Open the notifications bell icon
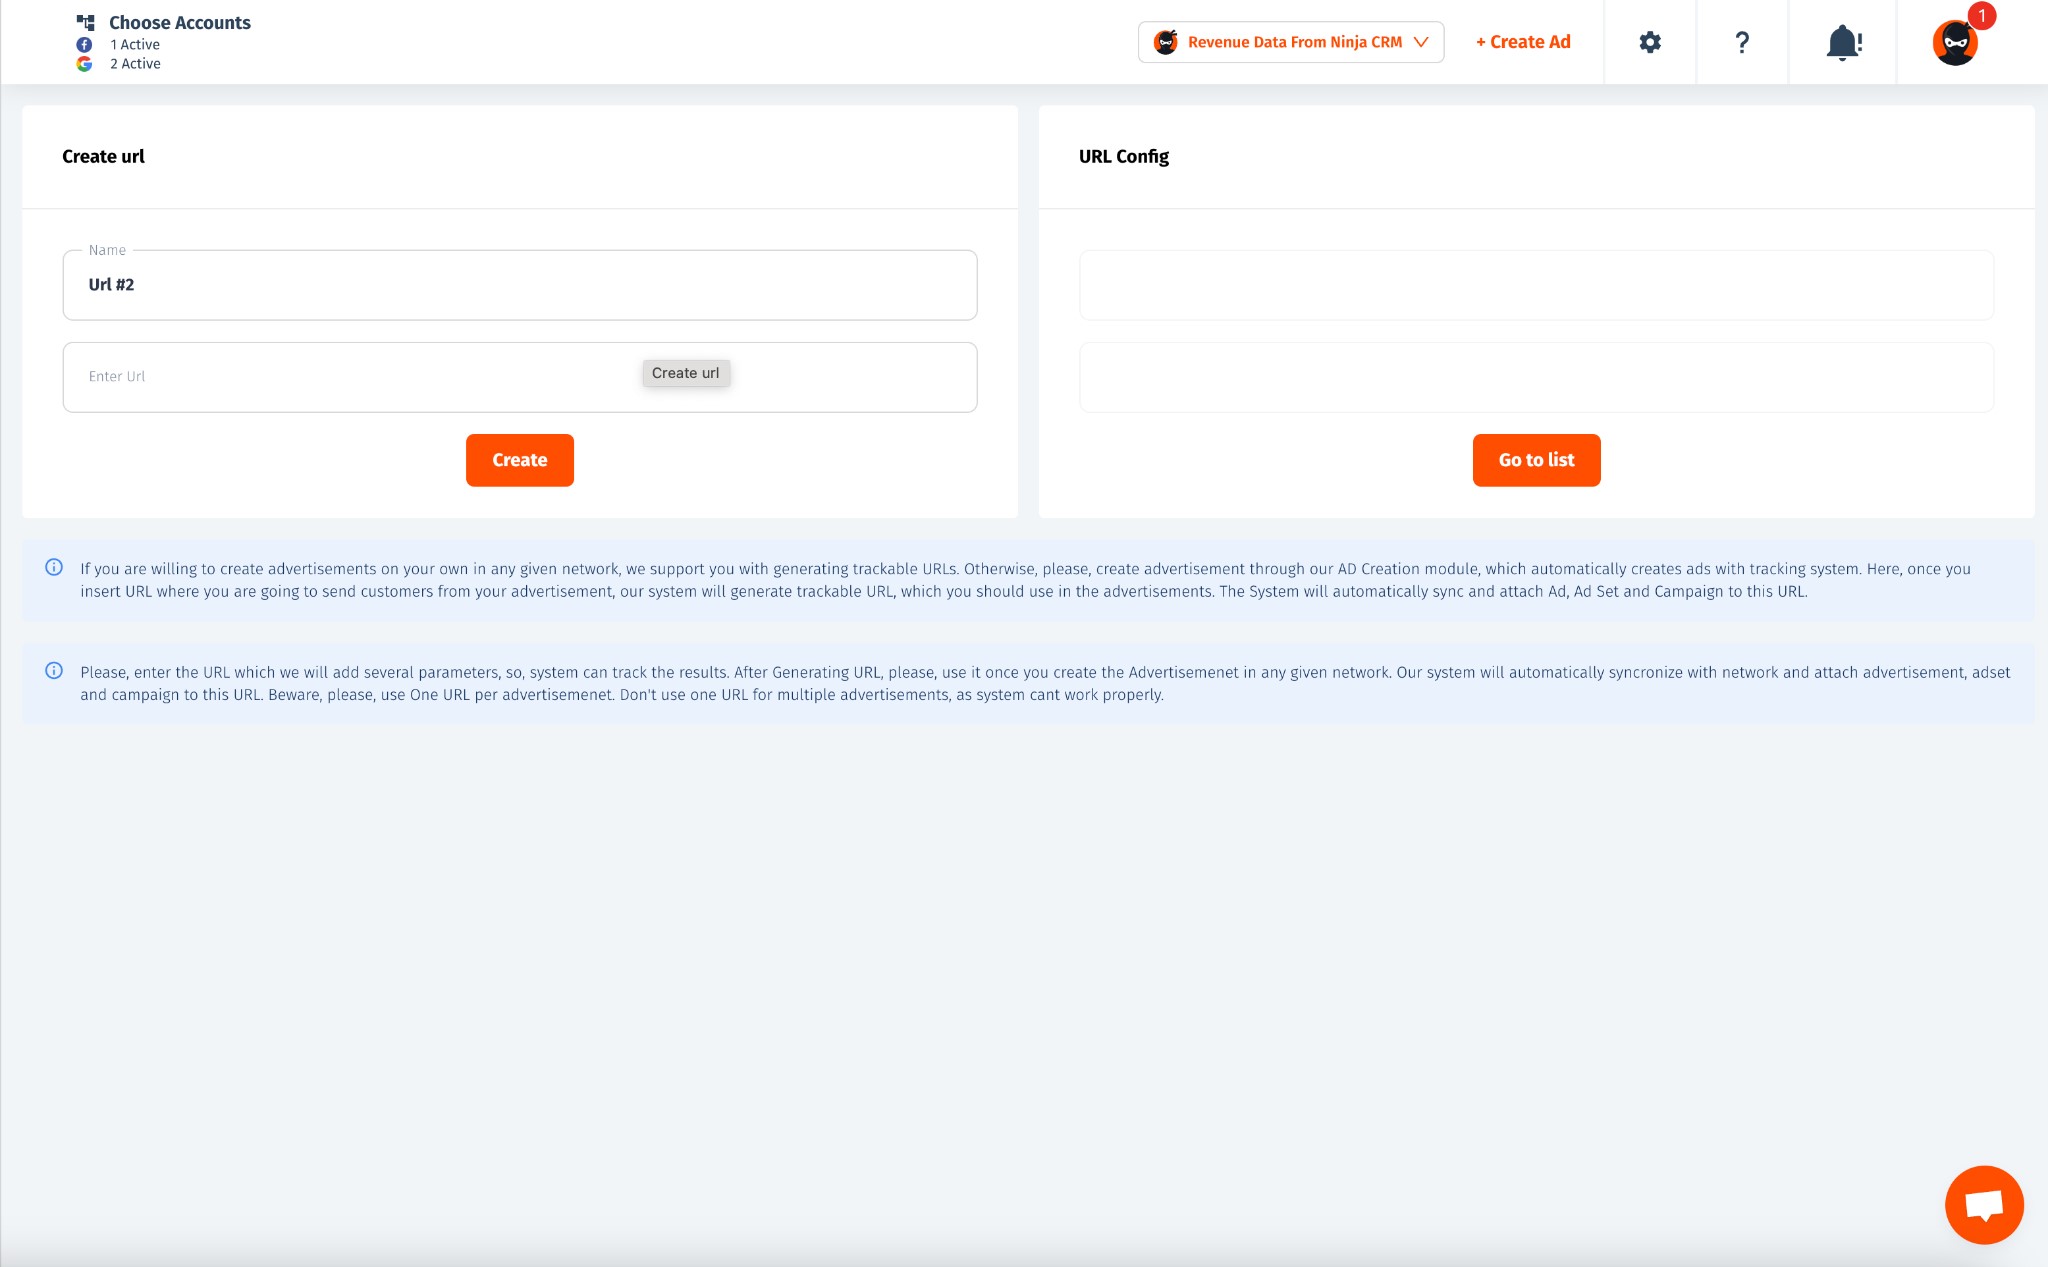Viewport: 2048px width, 1267px height. pyautogui.click(x=1843, y=43)
